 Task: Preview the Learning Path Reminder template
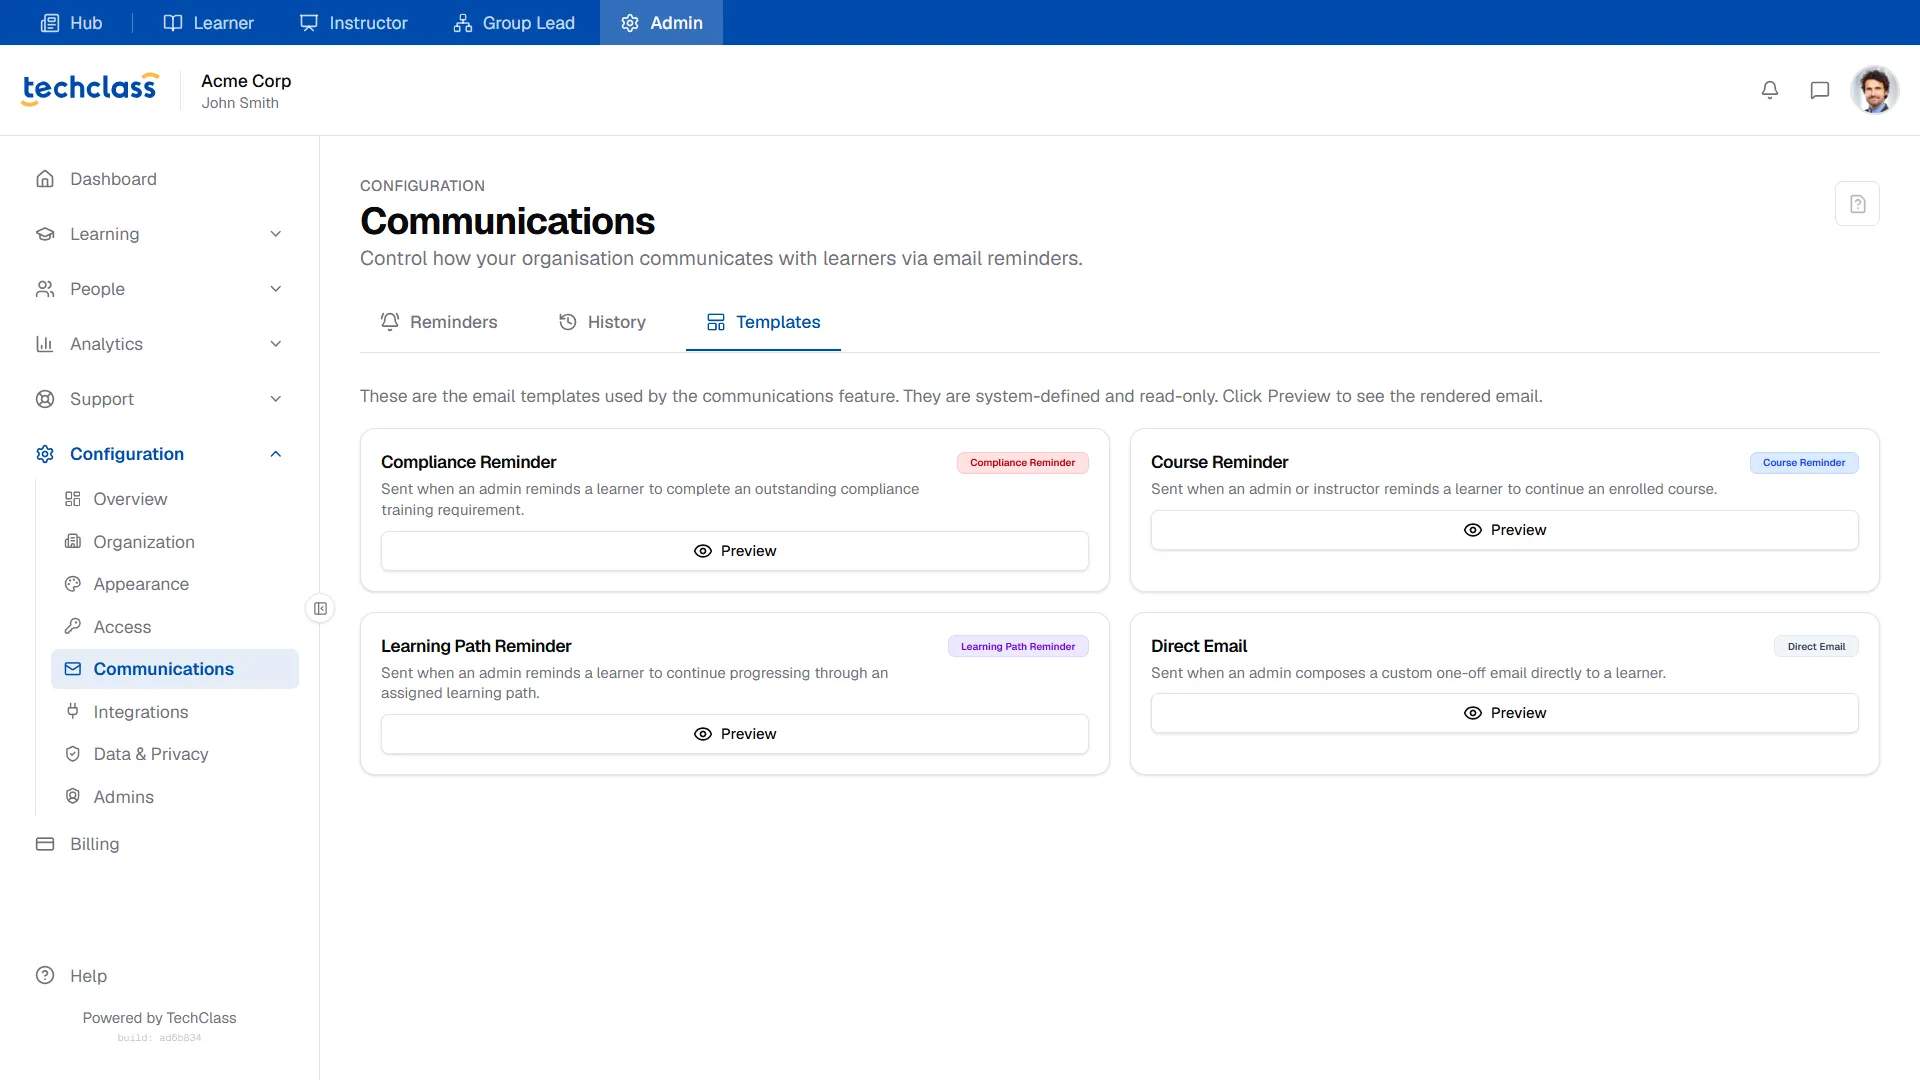(x=735, y=734)
